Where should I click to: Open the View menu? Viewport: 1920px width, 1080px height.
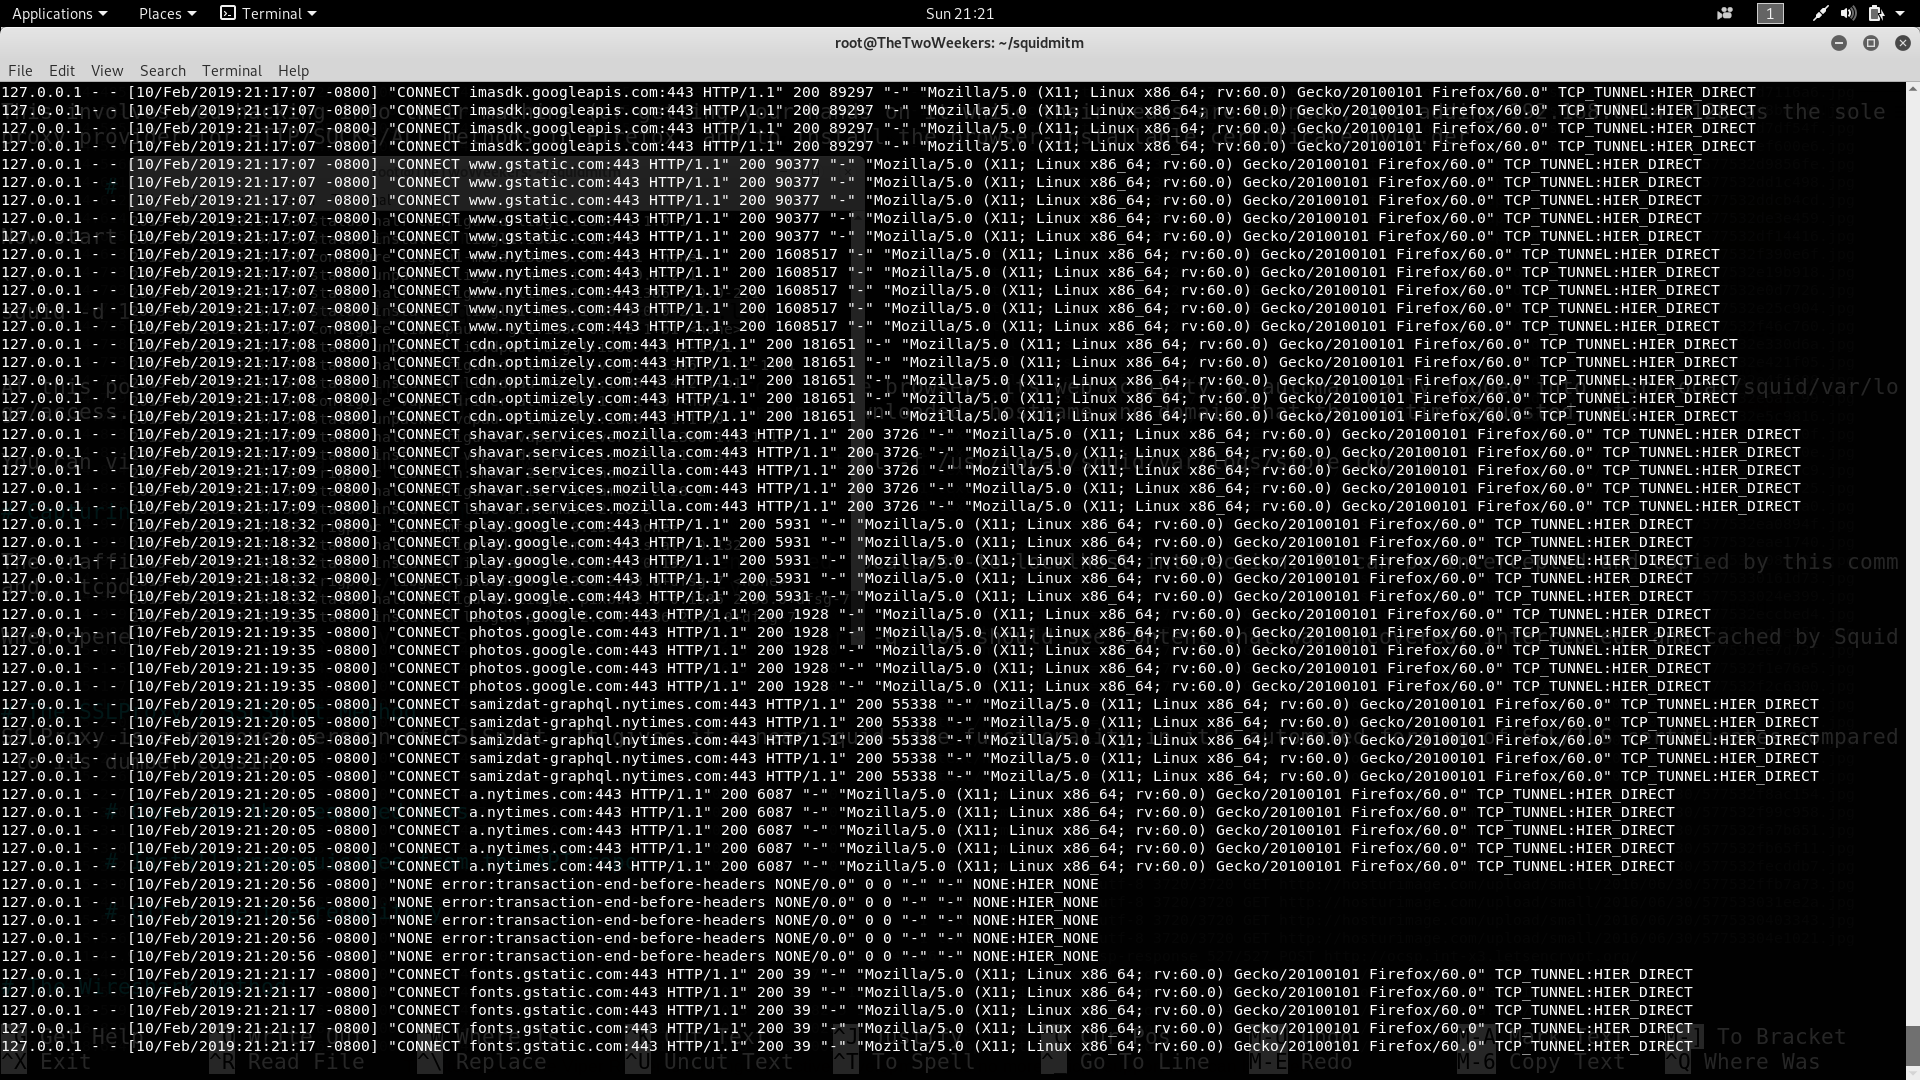click(x=107, y=71)
